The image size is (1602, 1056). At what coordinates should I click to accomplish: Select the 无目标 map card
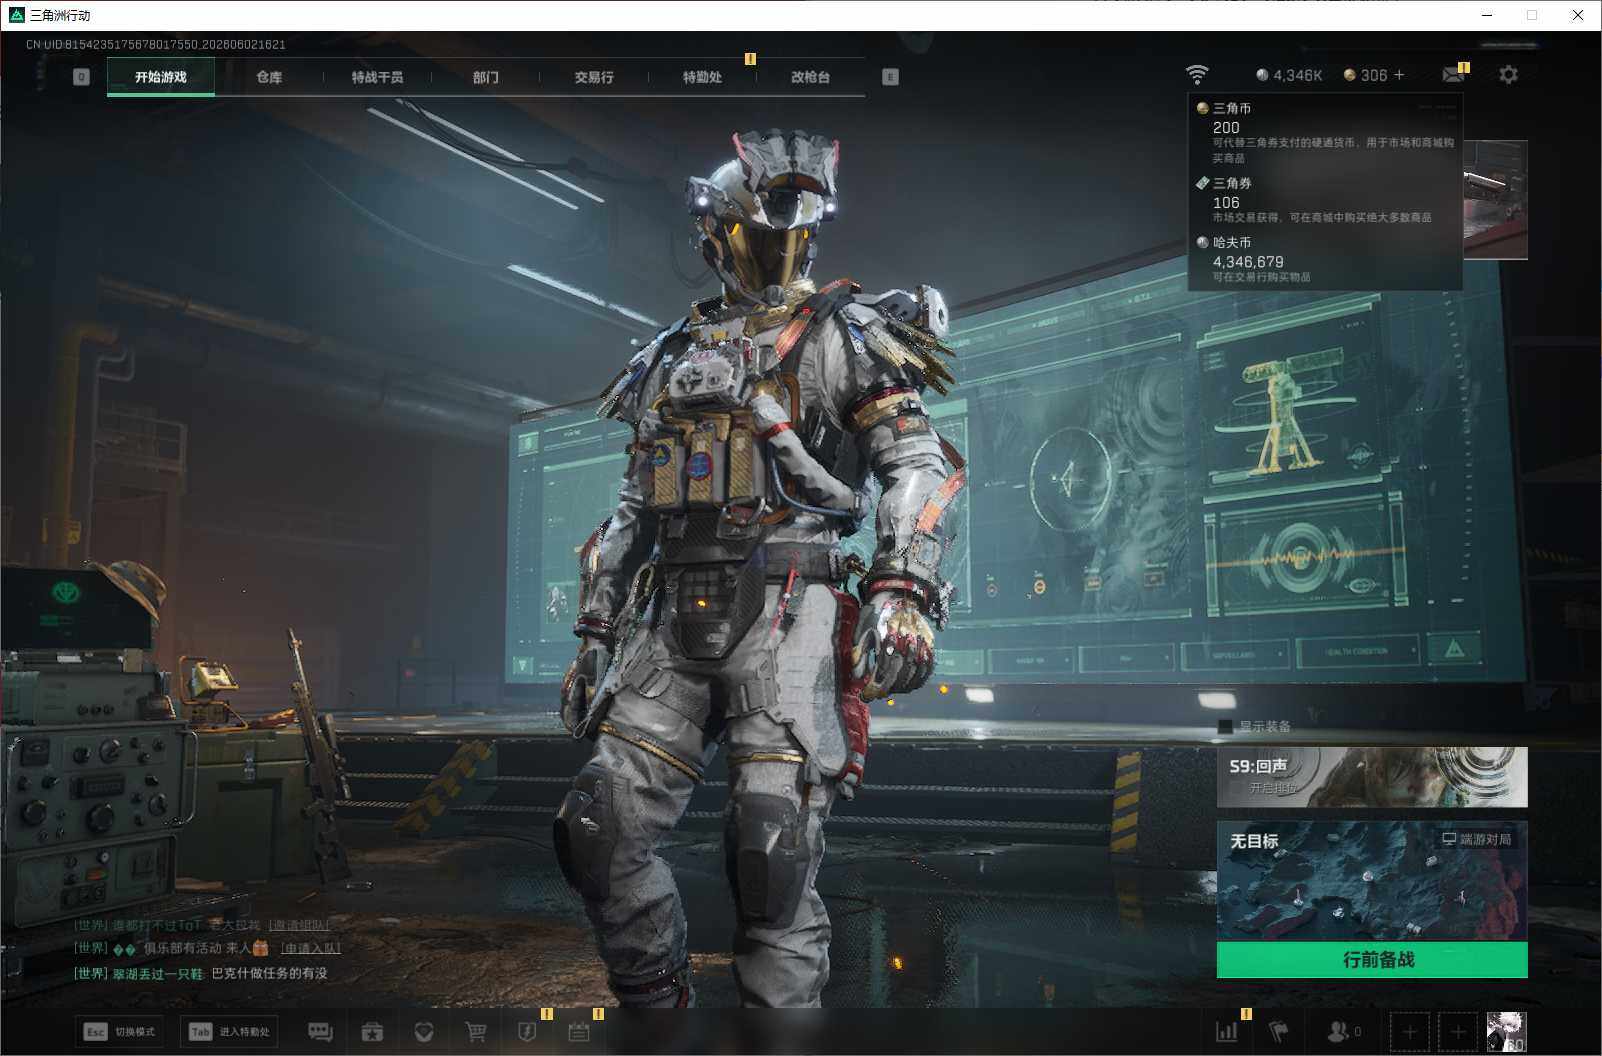click(1372, 881)
